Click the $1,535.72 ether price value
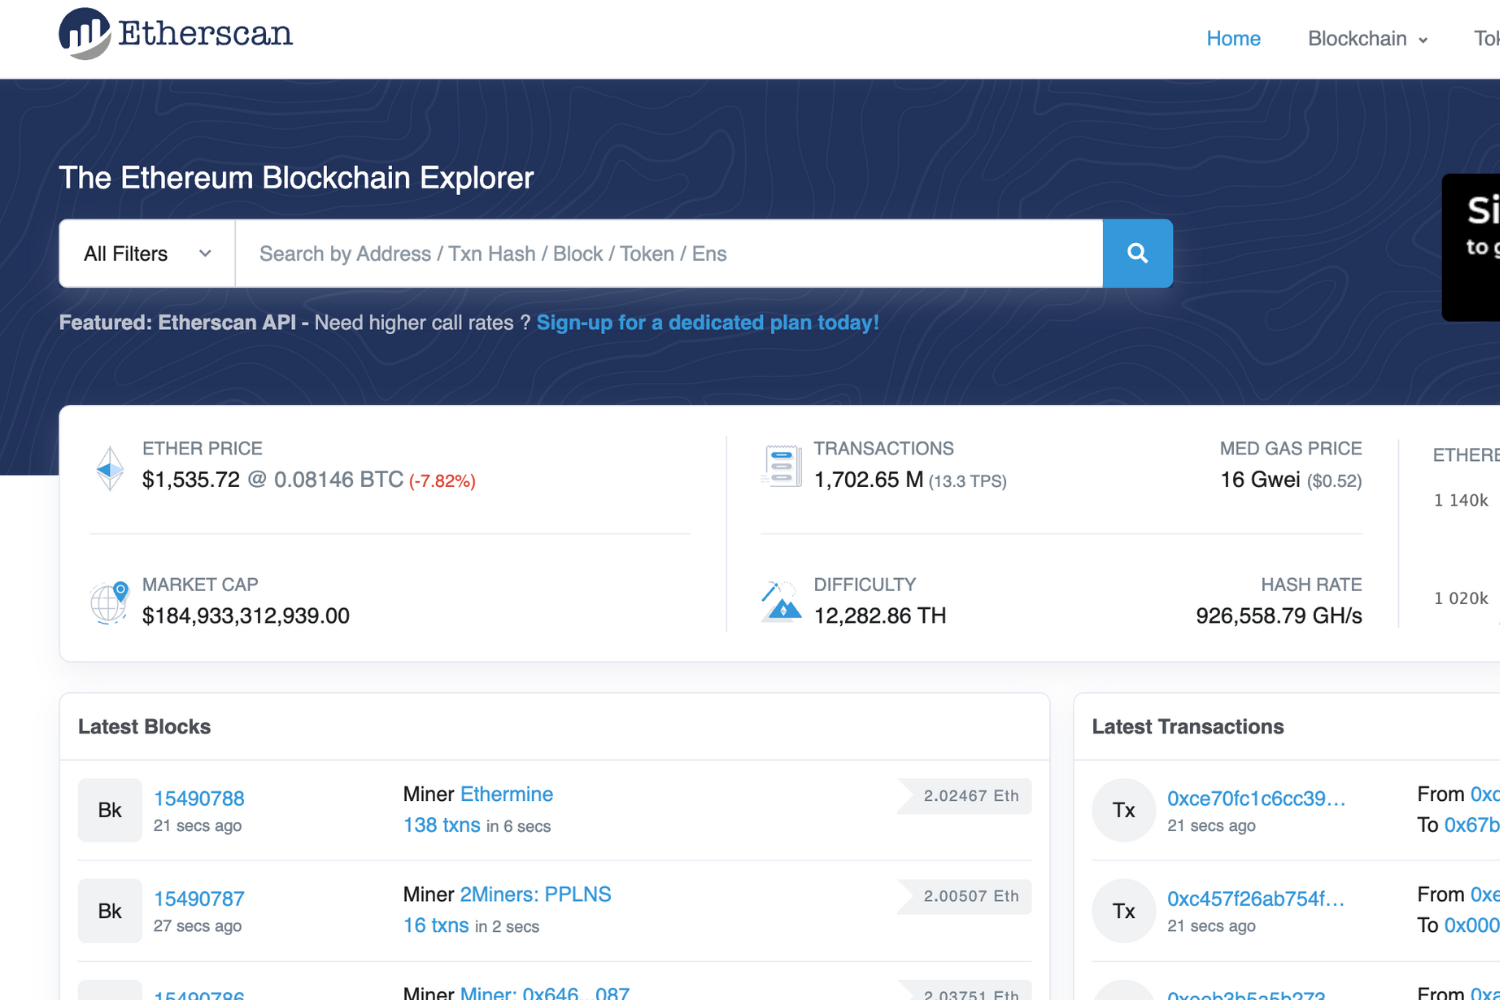The width and height of the screenshot is (1500, 1000). pyautogui.click(x=191, y=480)
